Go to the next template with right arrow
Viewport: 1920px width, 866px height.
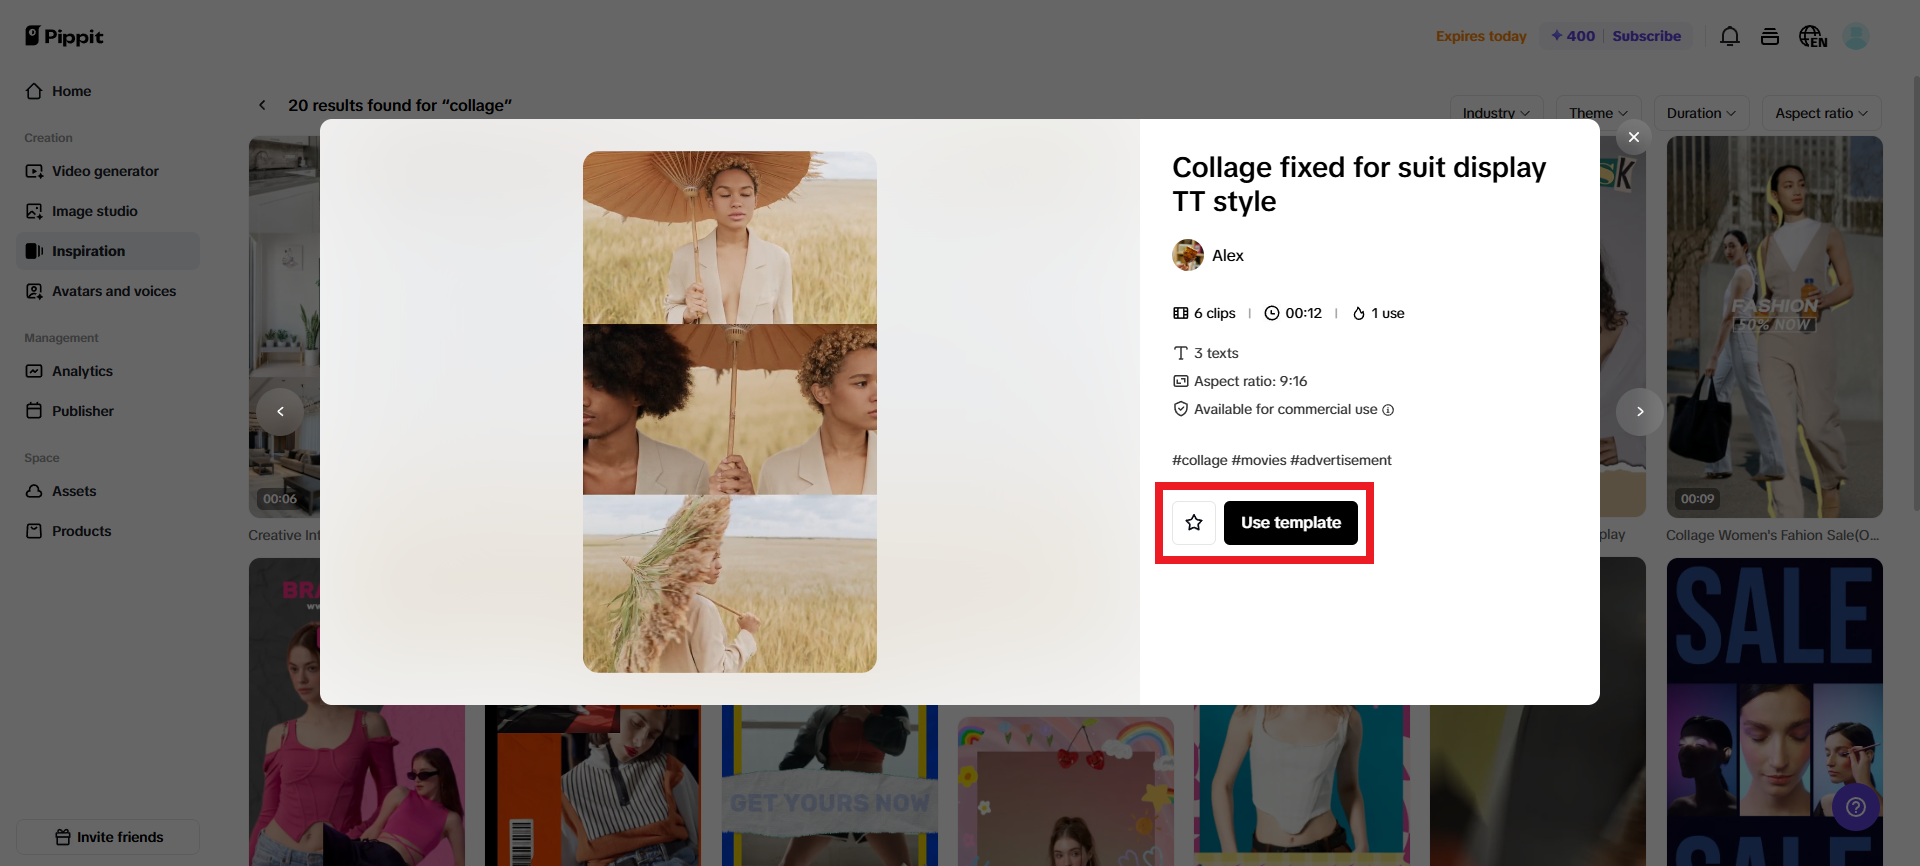pos(1639,411)
